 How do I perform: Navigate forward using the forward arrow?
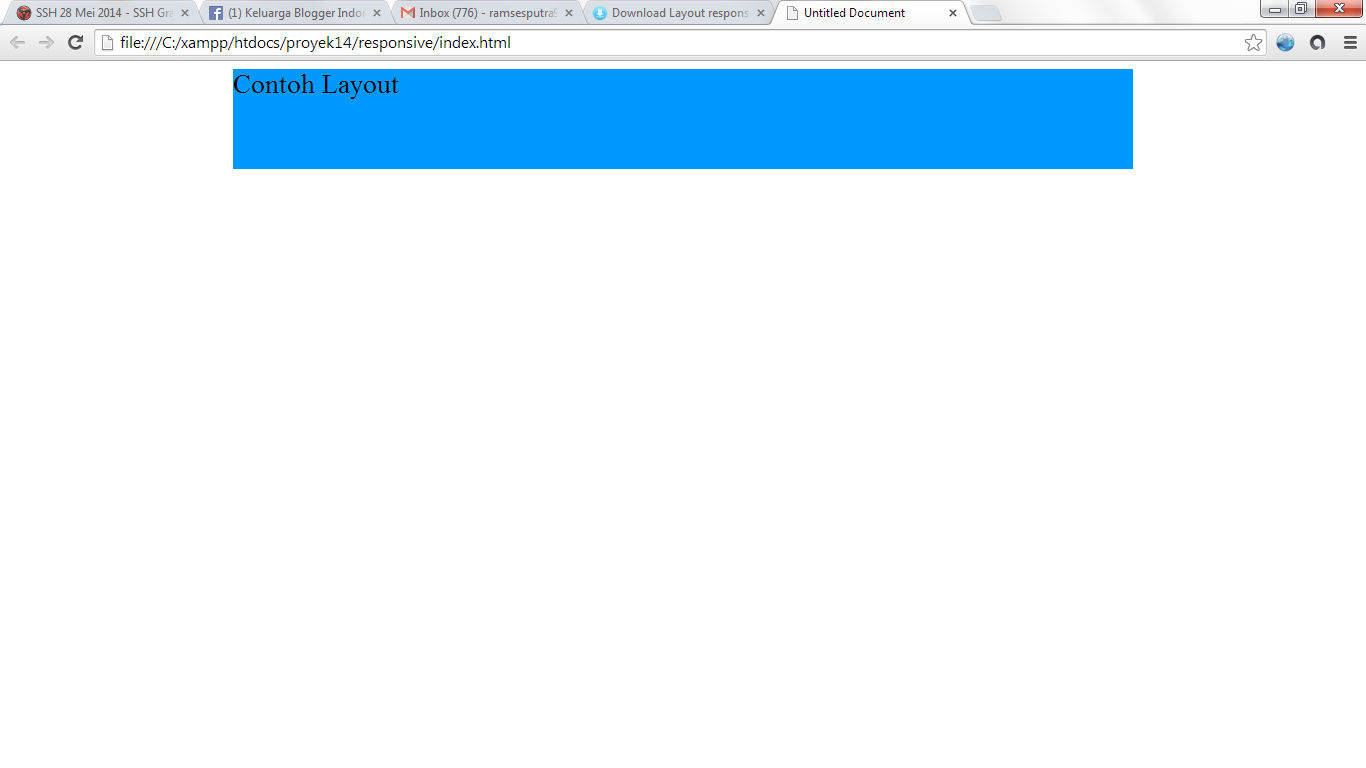(x=45, y=42)
